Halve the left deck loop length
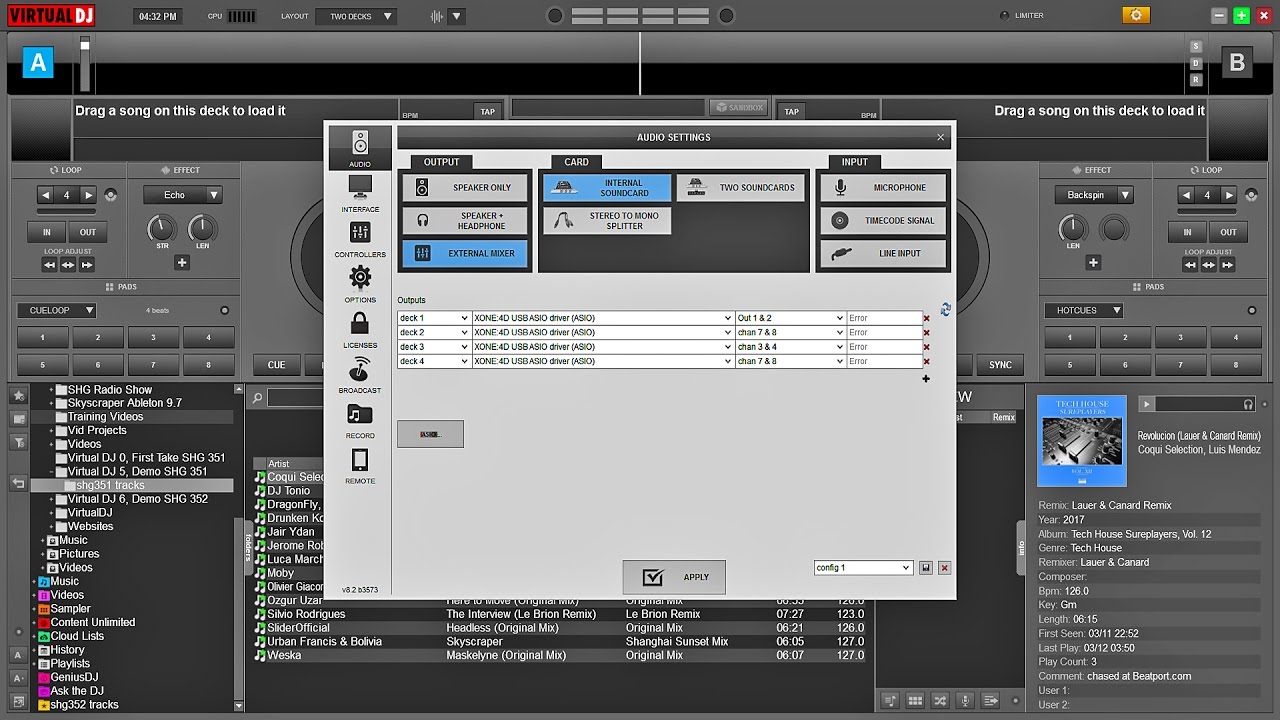Image resolution: width=1280 pixels, height=720 pixels. pyautogui.click(x=46, y=195)
